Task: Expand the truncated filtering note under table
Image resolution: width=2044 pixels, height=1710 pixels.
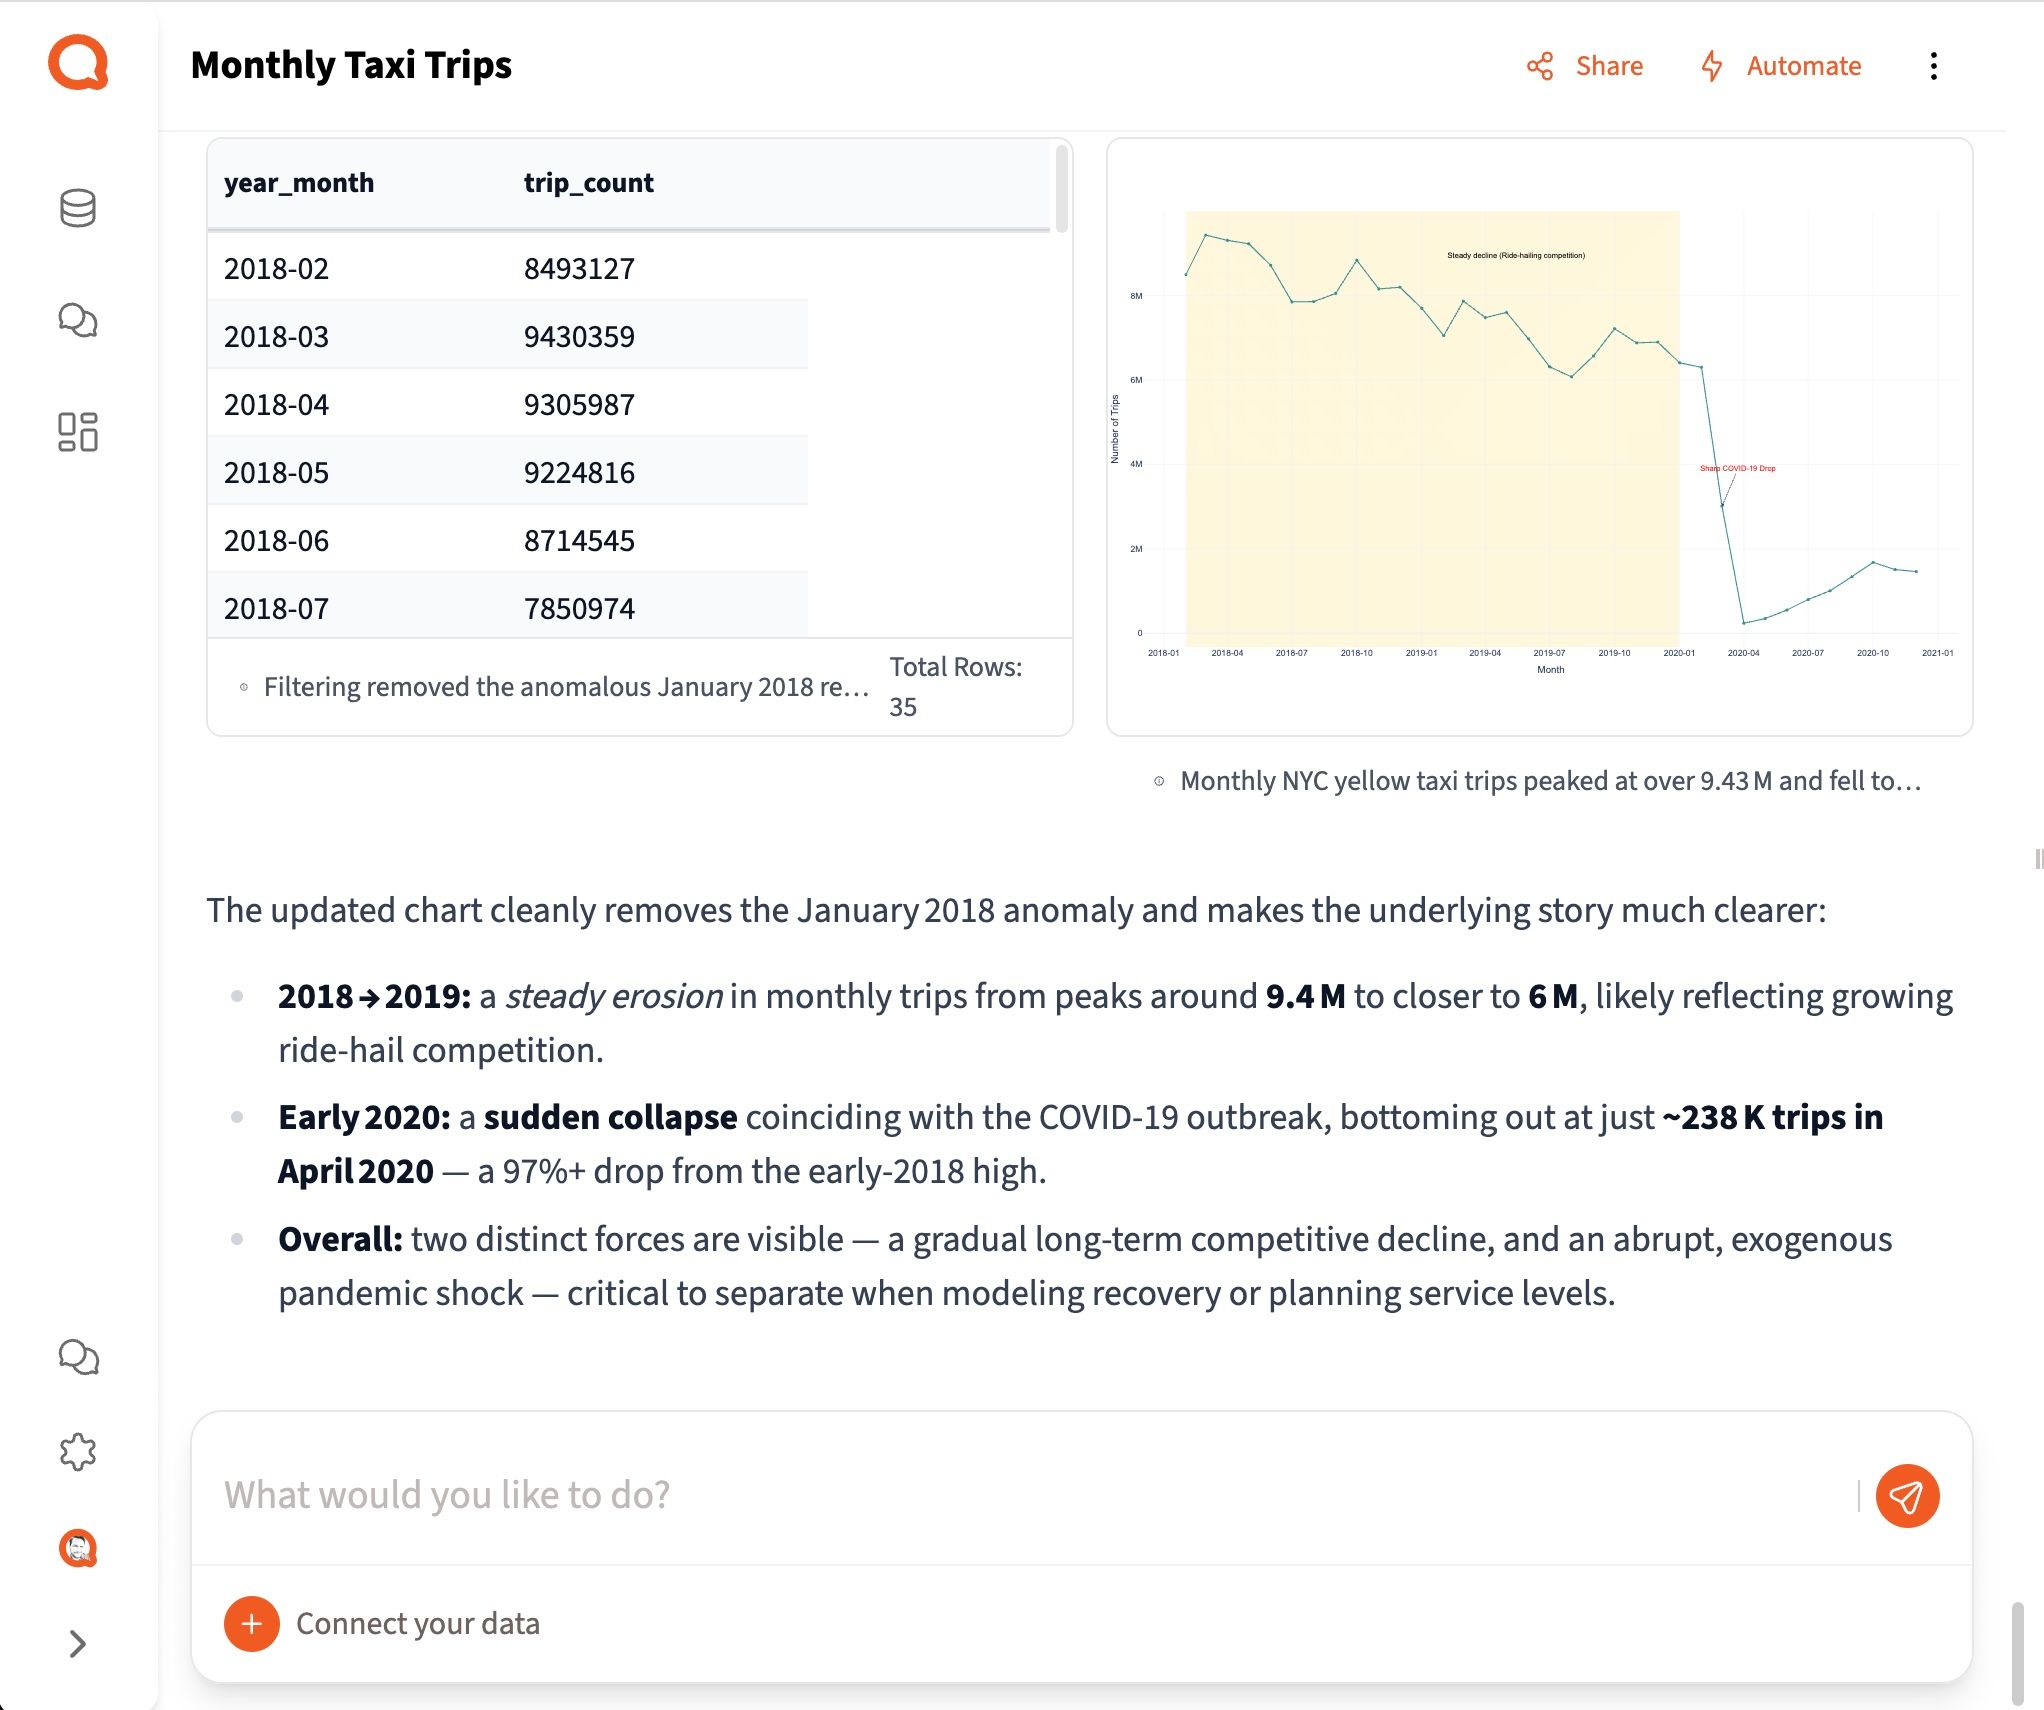Action: [565, 687]
